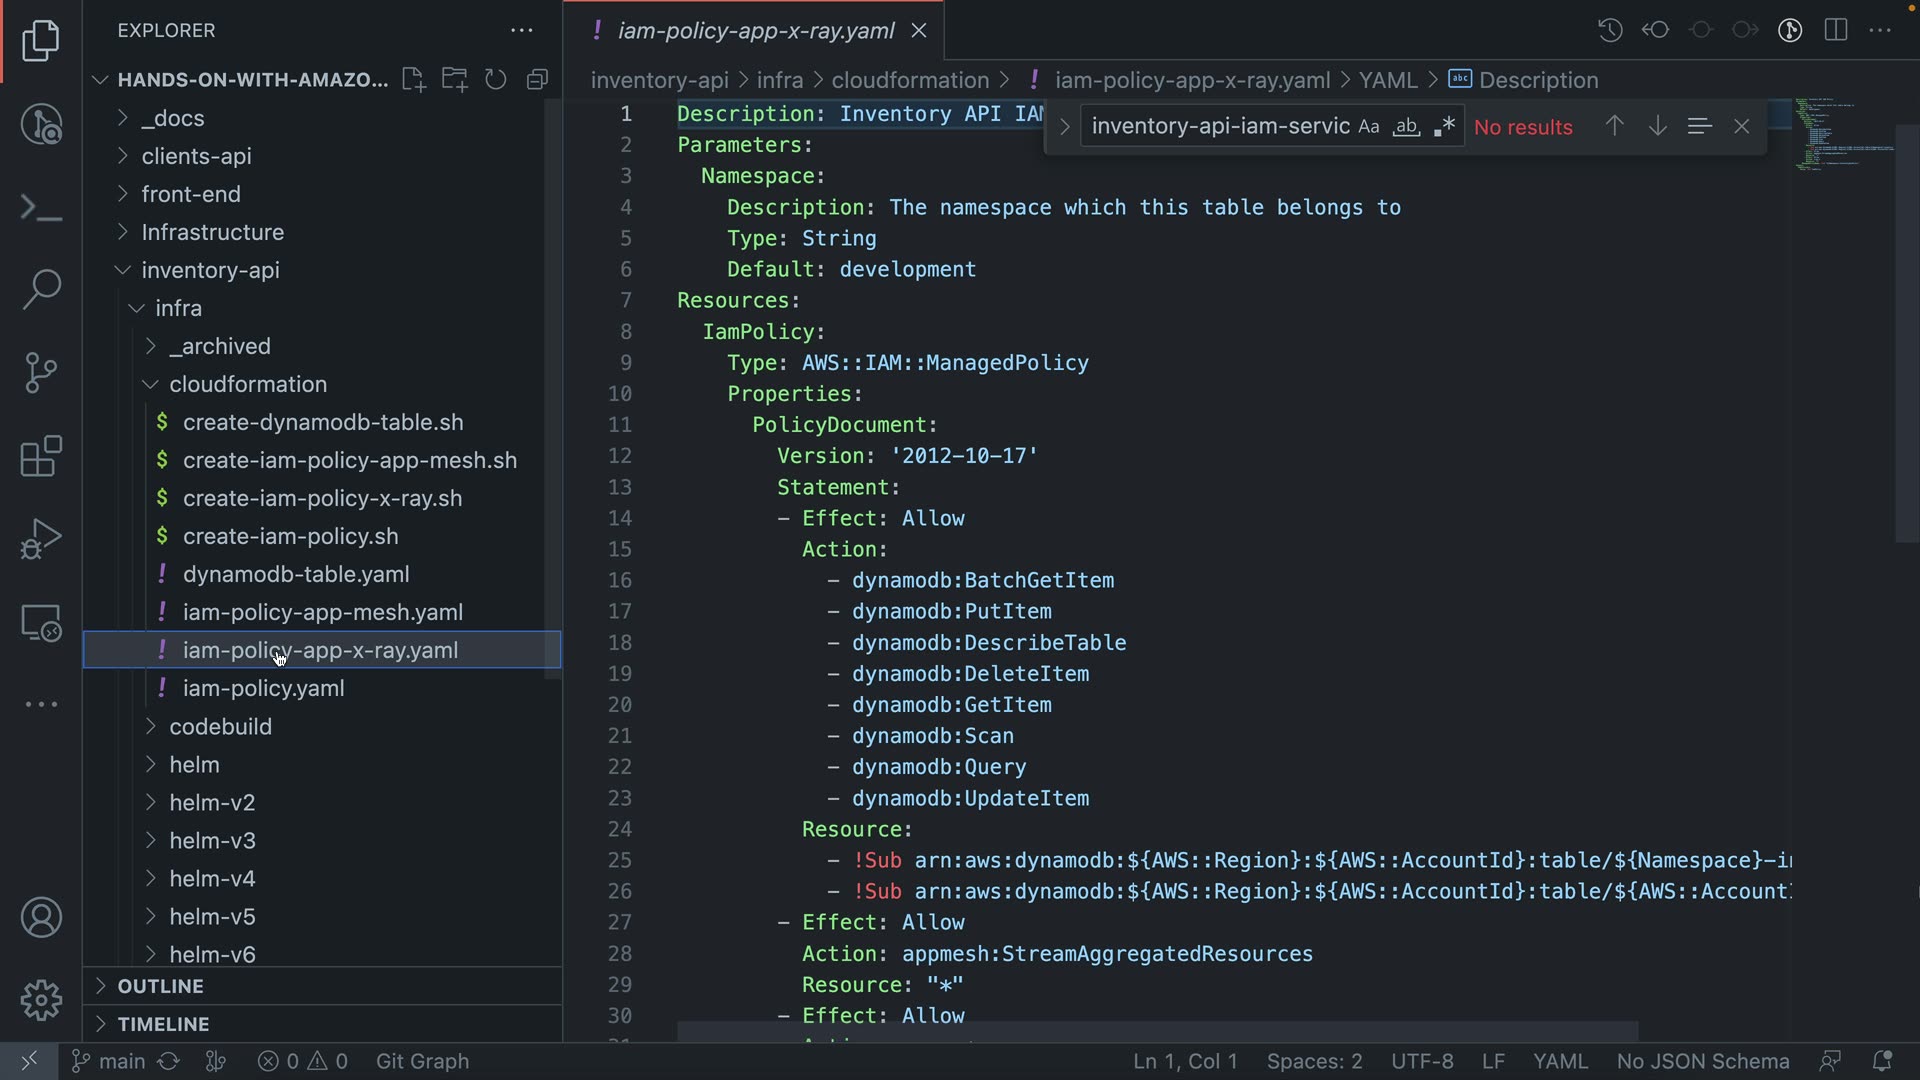Toggle Match Whole Word in find
Image resolution: width=1920 pixels, height=1080 pixels.
click(1406, 127)
